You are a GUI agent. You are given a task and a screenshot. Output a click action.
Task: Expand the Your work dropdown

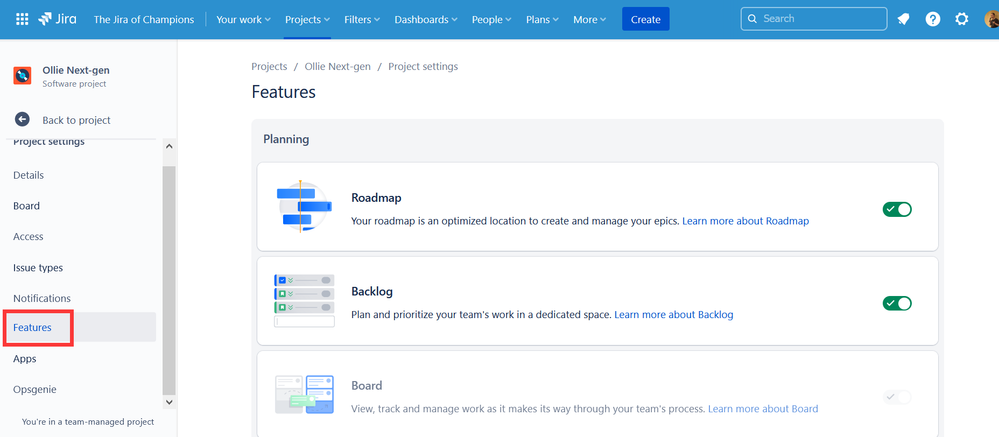pyautogui.click(x=243, y=20)
